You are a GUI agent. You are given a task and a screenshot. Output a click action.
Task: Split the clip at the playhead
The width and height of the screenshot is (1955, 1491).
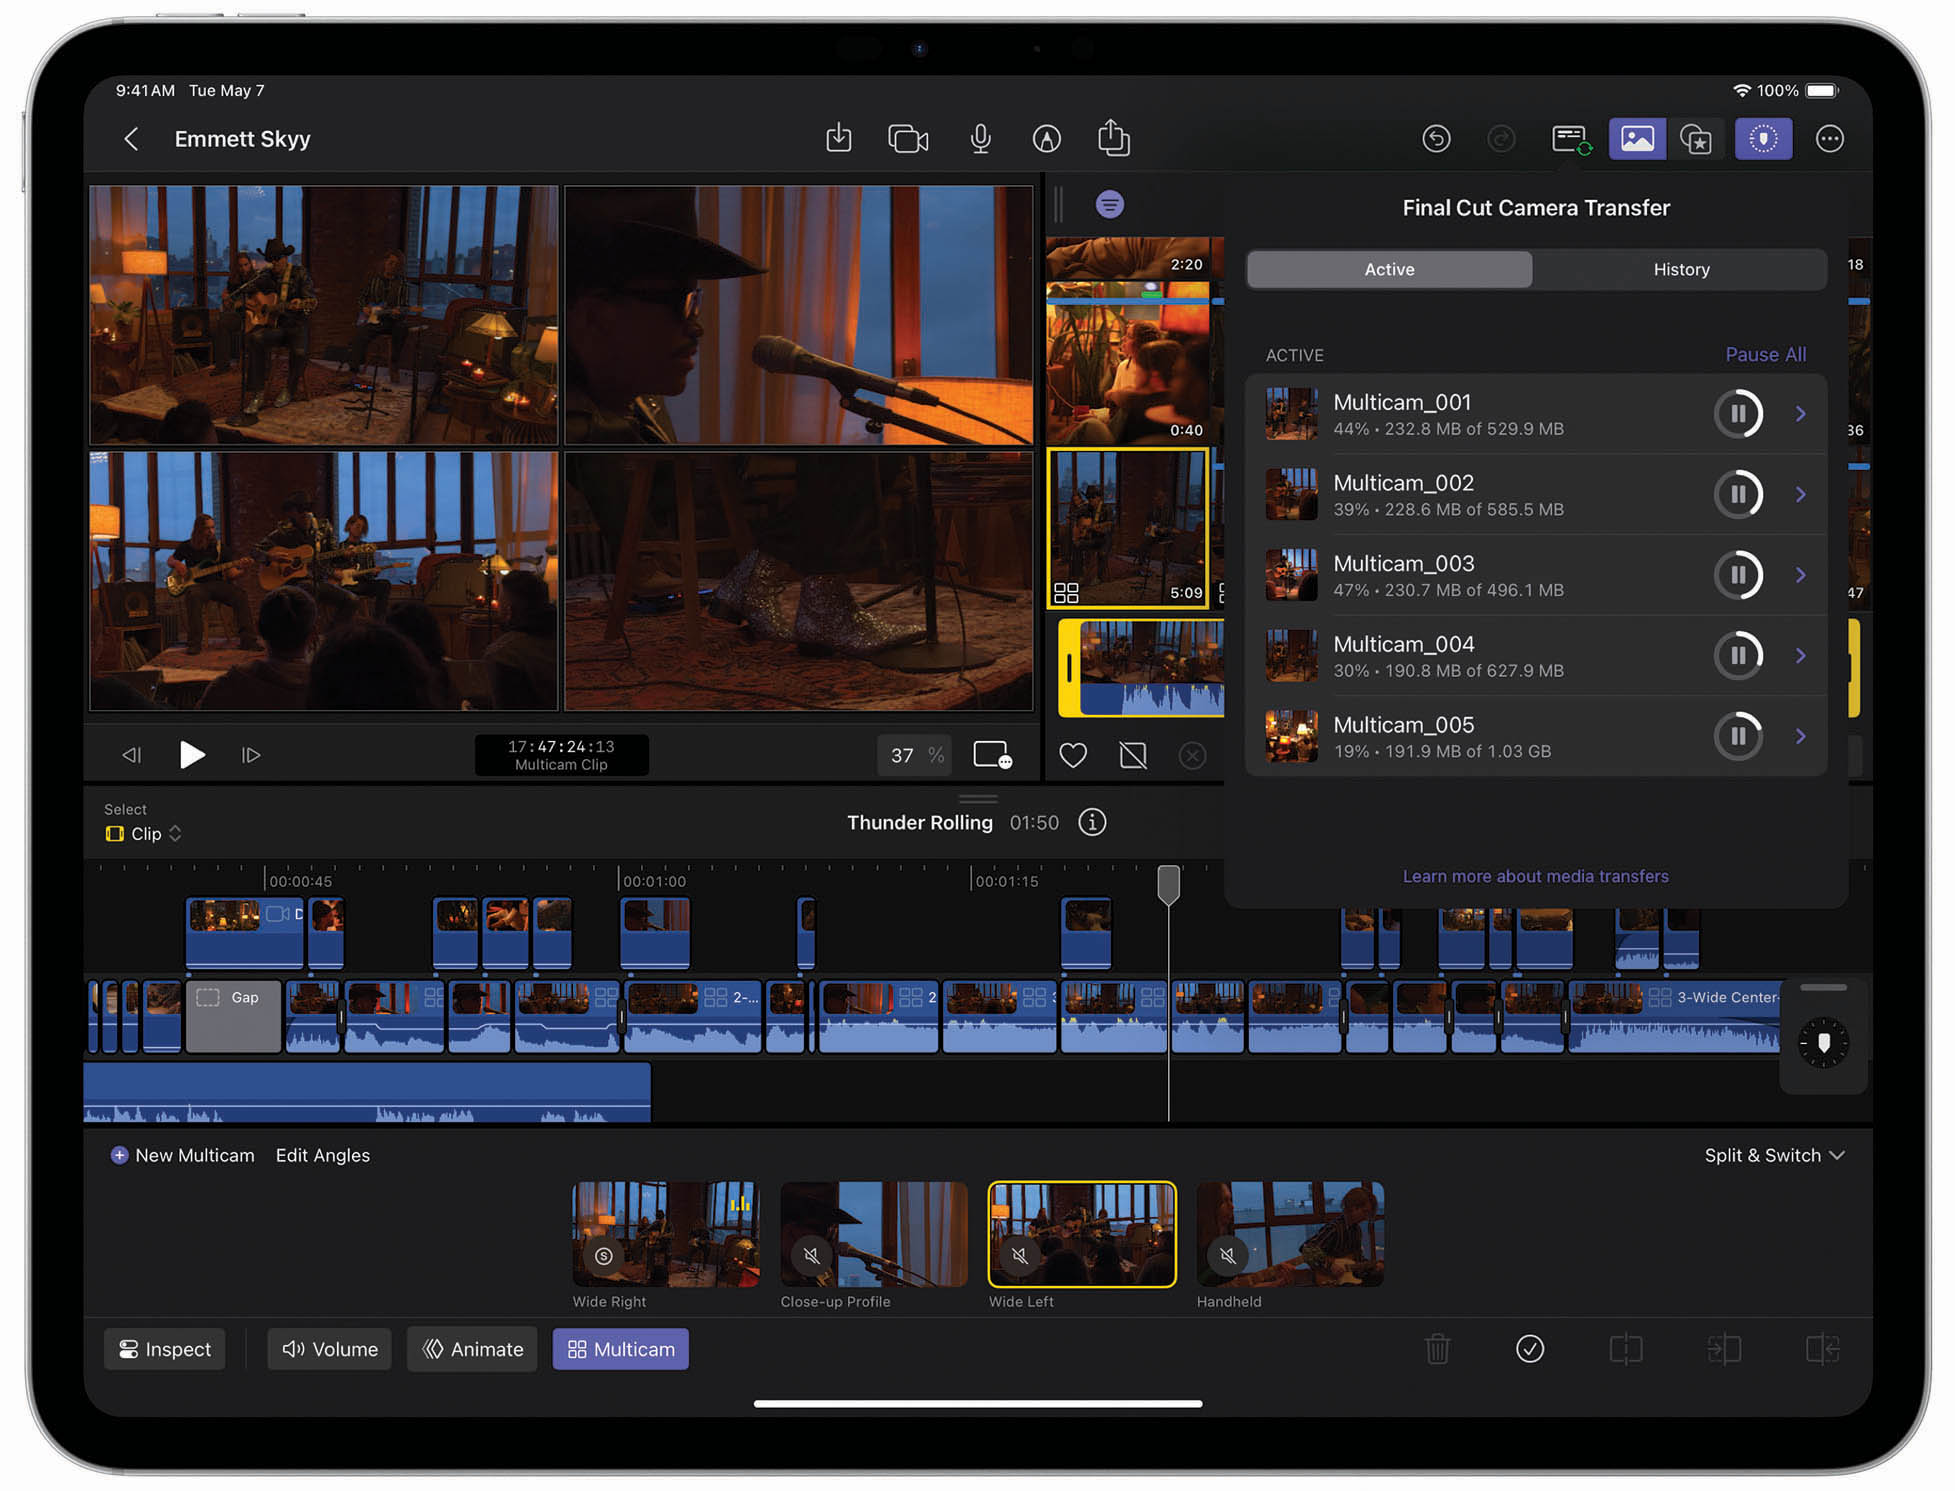pyautogui.click(x=1626, y=1349)
